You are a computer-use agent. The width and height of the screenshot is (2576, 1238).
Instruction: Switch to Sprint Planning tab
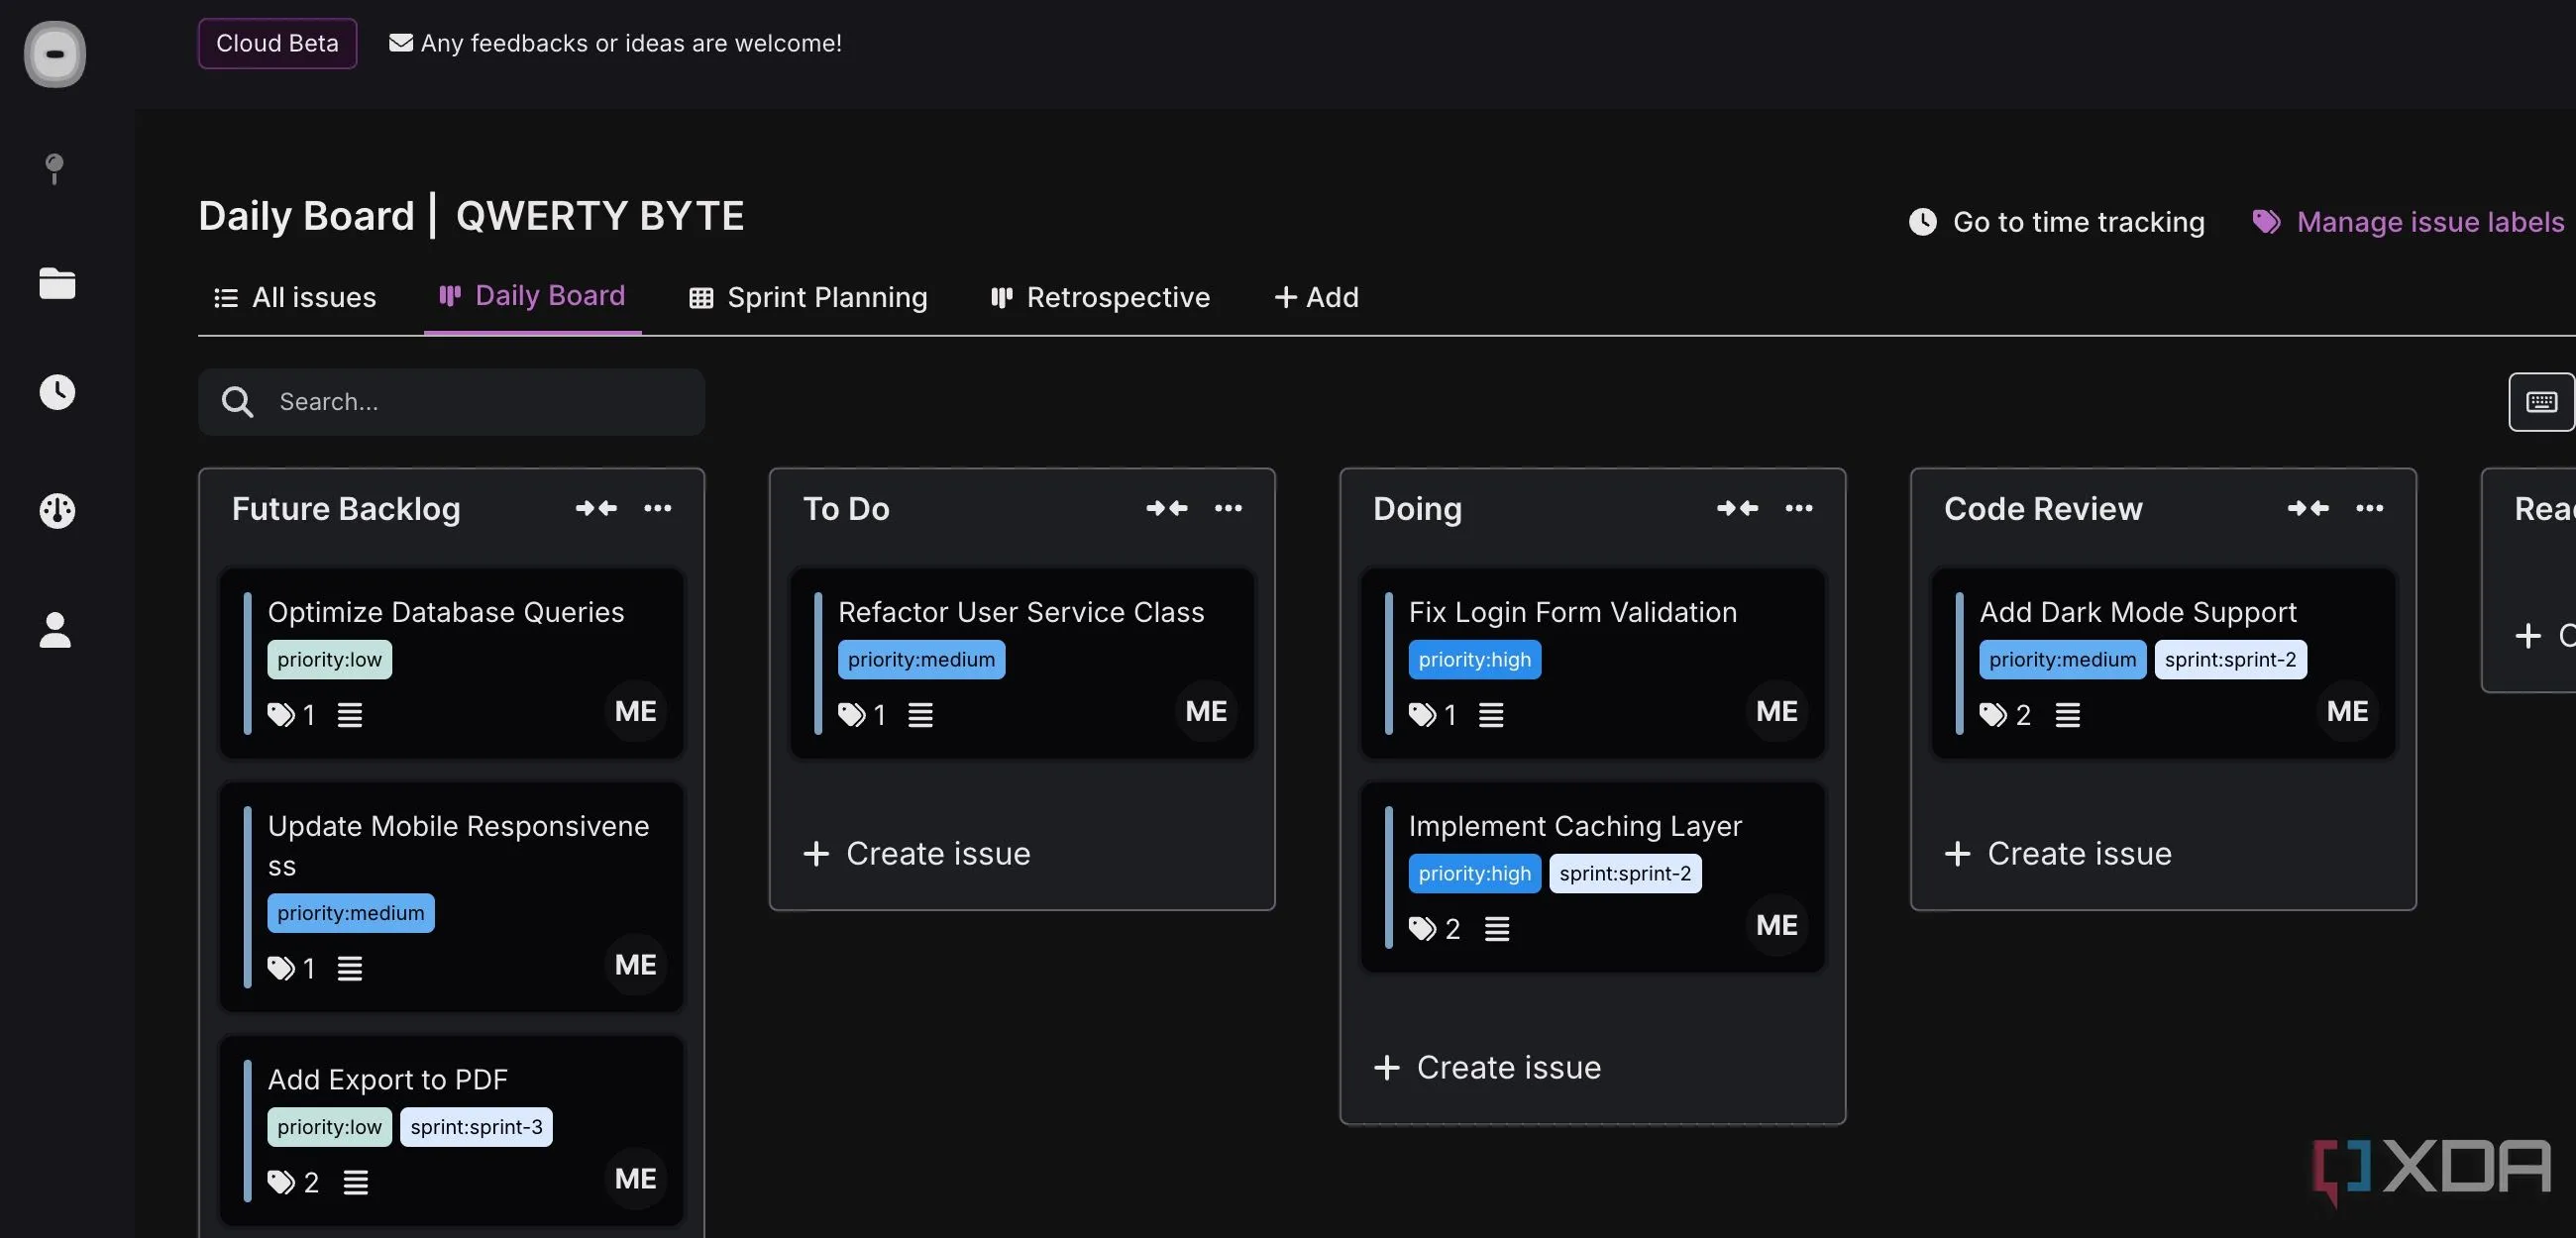coord(808,297)
